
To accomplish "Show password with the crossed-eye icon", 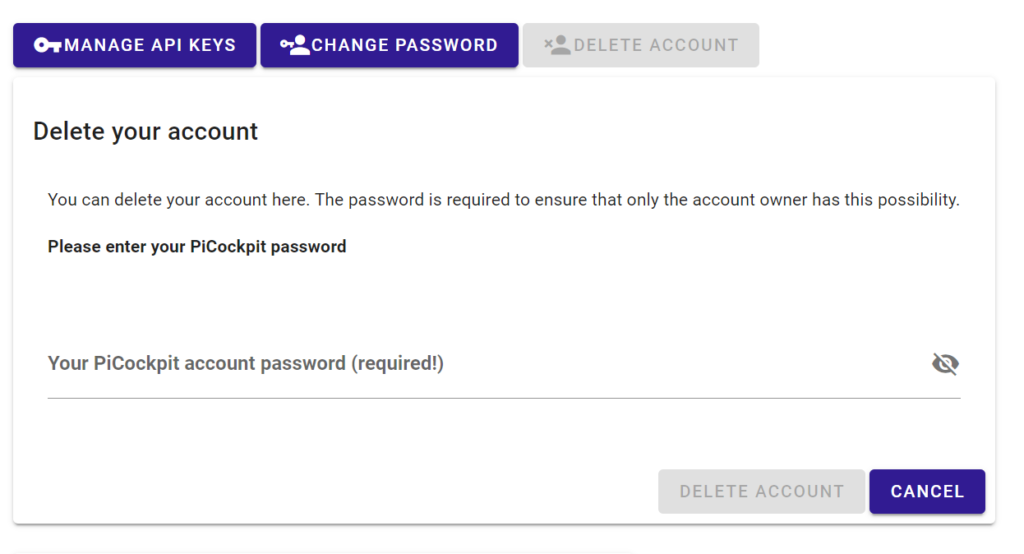I will tap(945, 363).
